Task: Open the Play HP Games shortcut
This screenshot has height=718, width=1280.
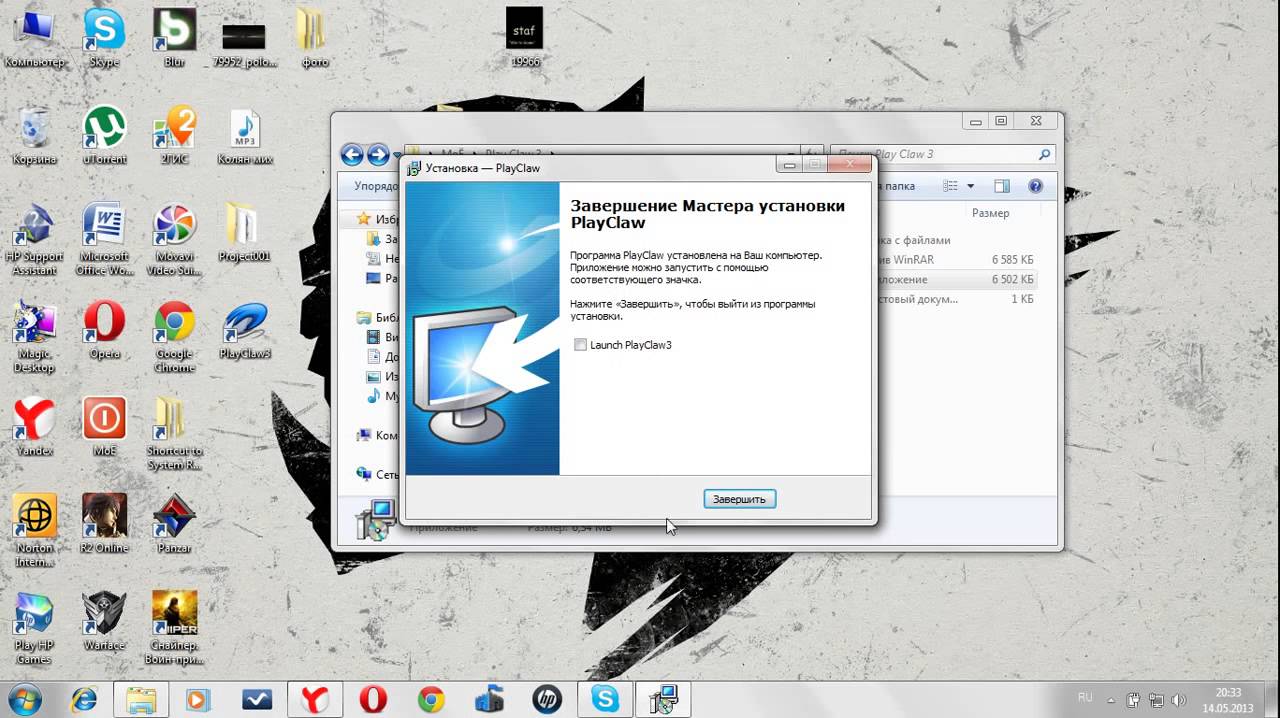Action: (34, 628)
